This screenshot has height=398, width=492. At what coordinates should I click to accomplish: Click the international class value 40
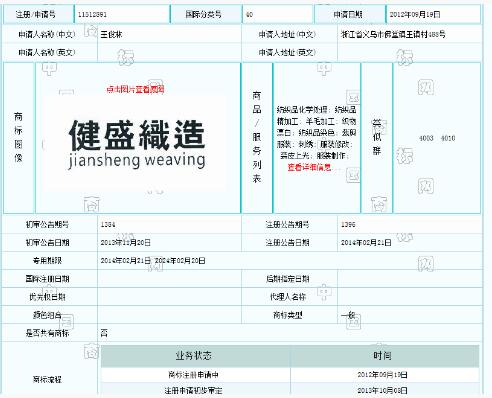coord(249,15)
